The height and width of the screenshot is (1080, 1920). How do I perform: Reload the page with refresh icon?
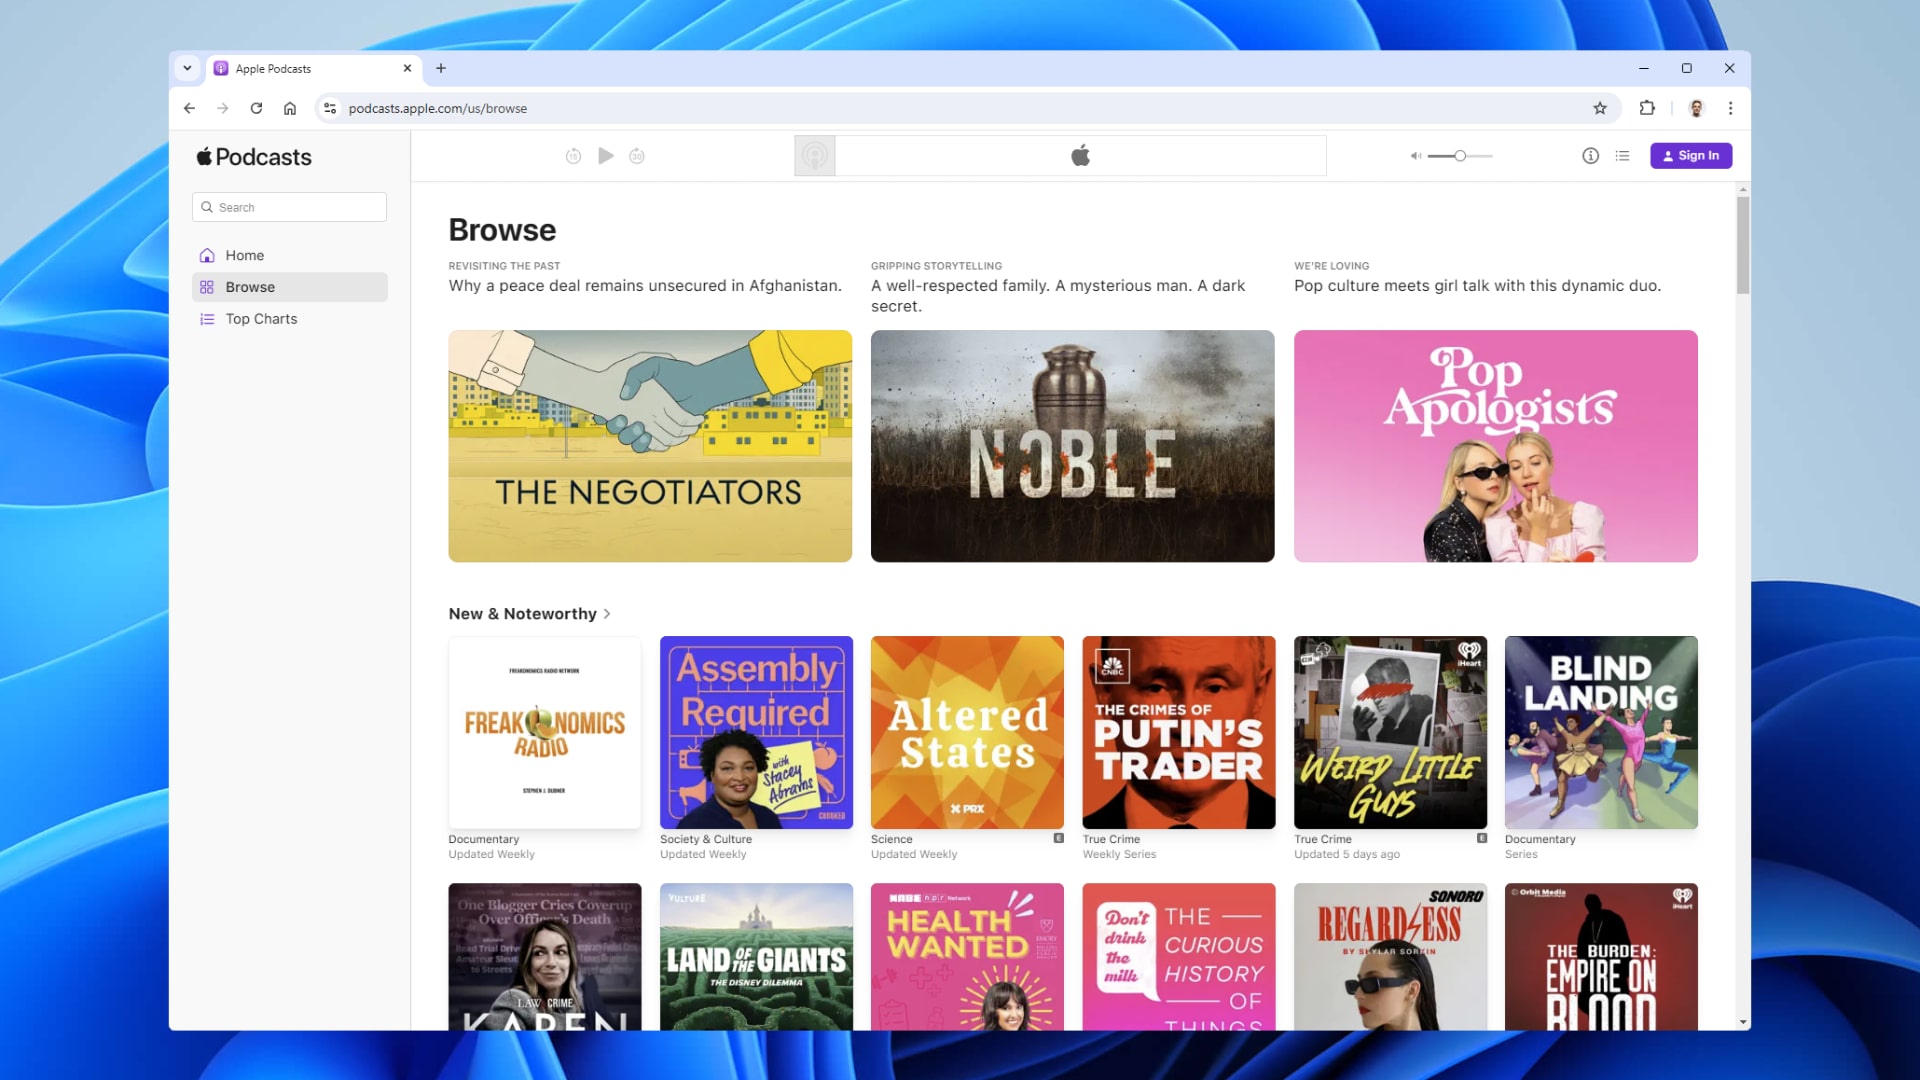point(256,108)
